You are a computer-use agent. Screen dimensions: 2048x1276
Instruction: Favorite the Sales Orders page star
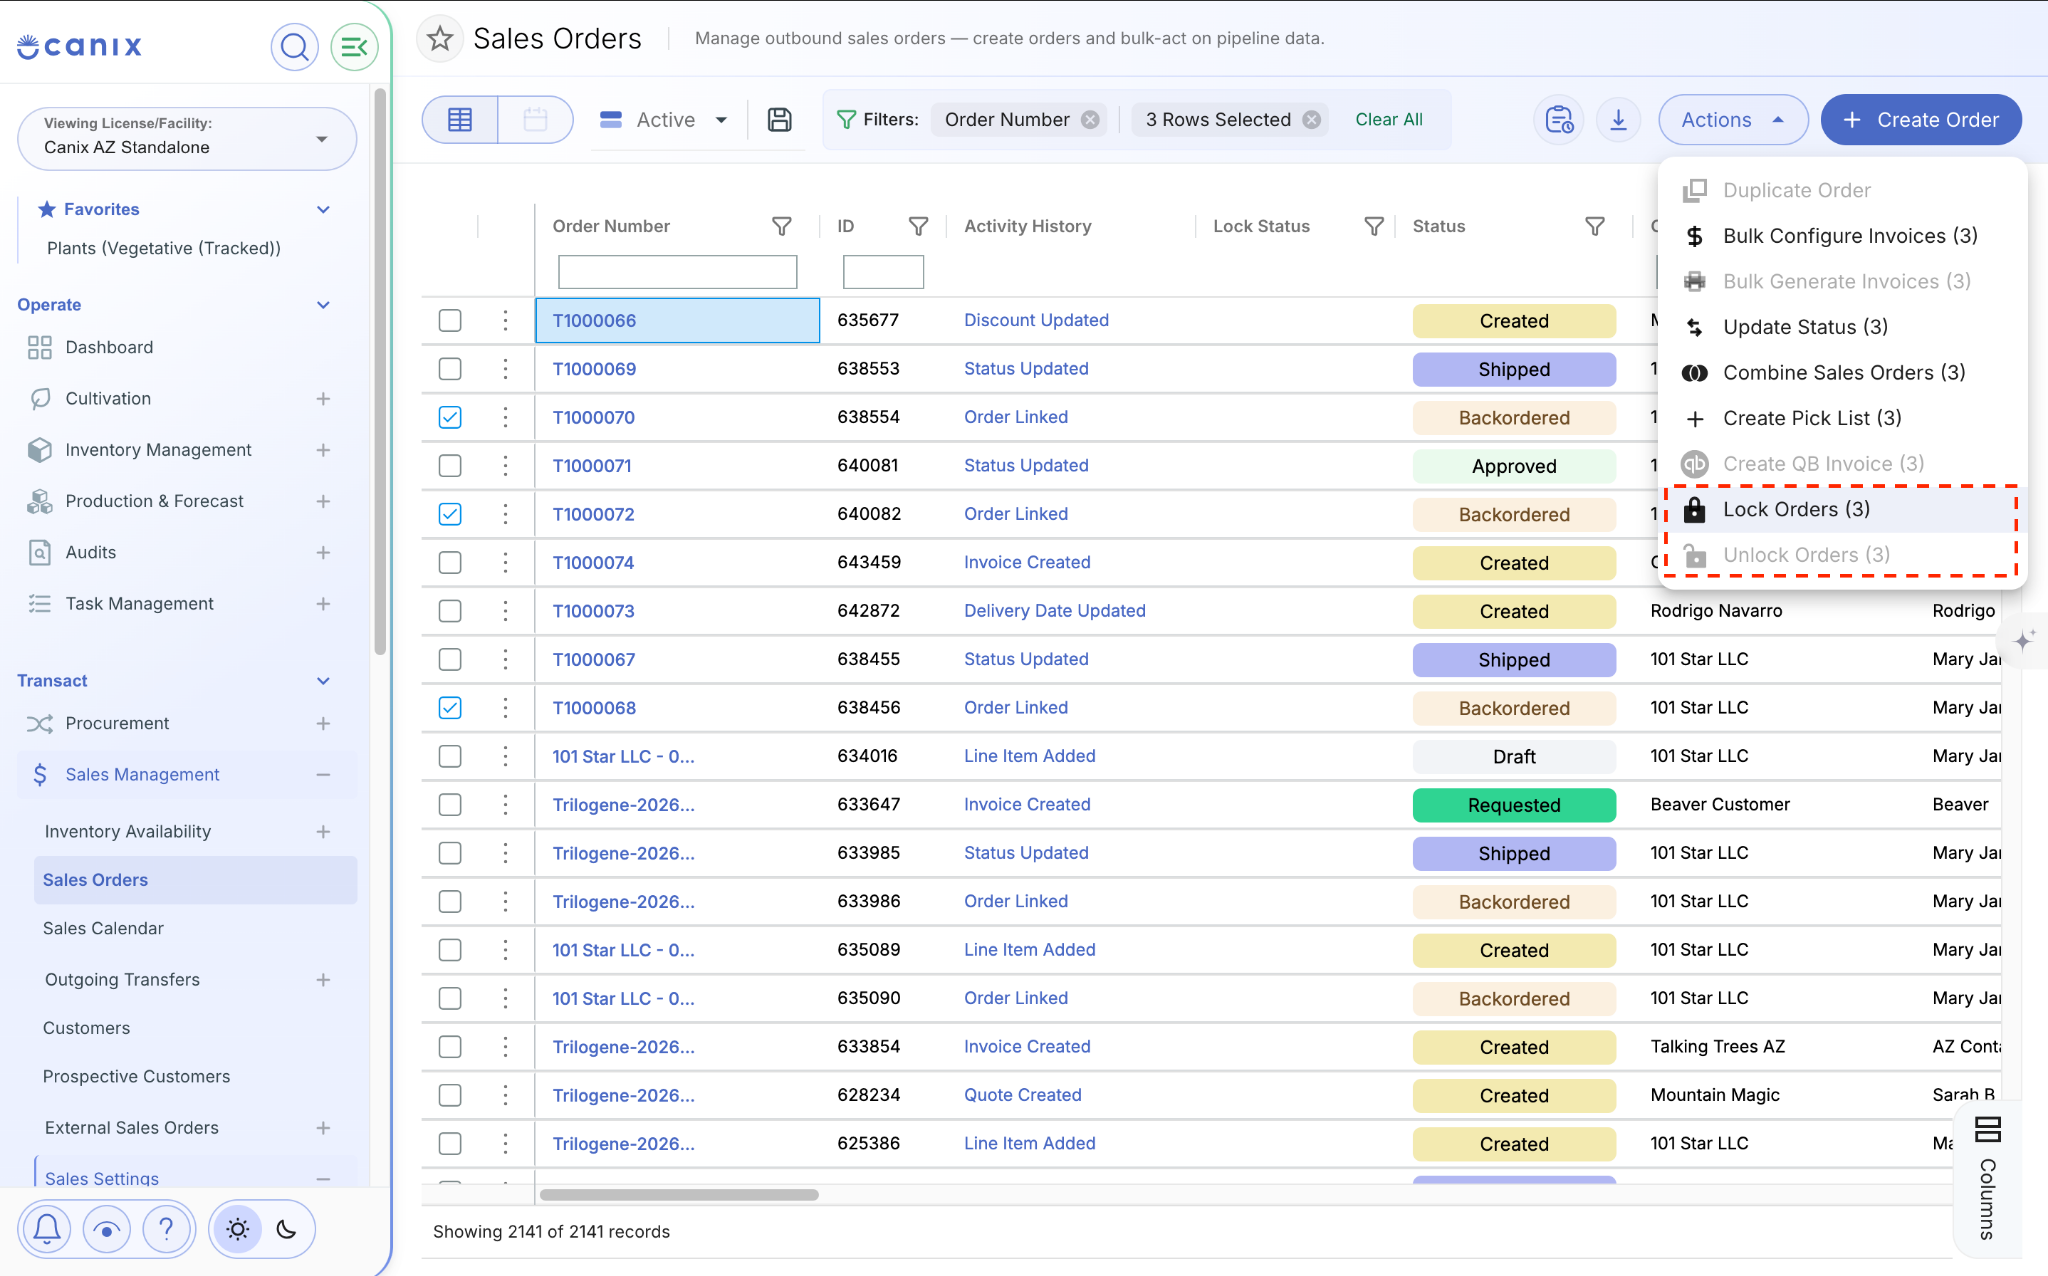(440, 39)
